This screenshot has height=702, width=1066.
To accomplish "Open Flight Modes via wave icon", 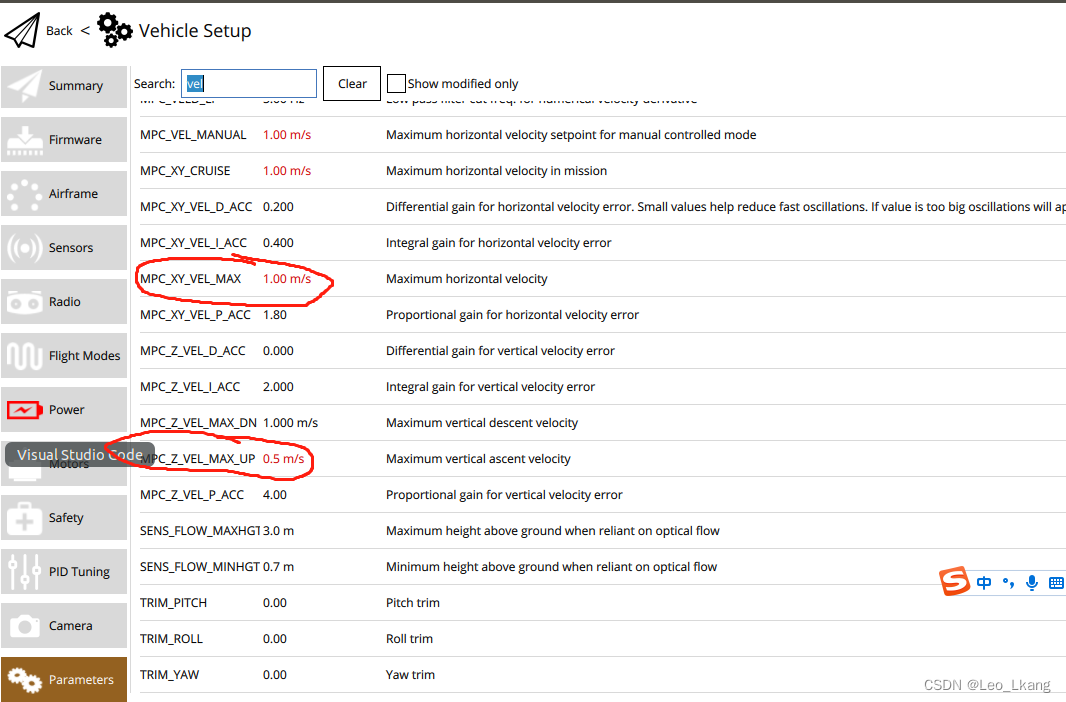I will (24, 355).
